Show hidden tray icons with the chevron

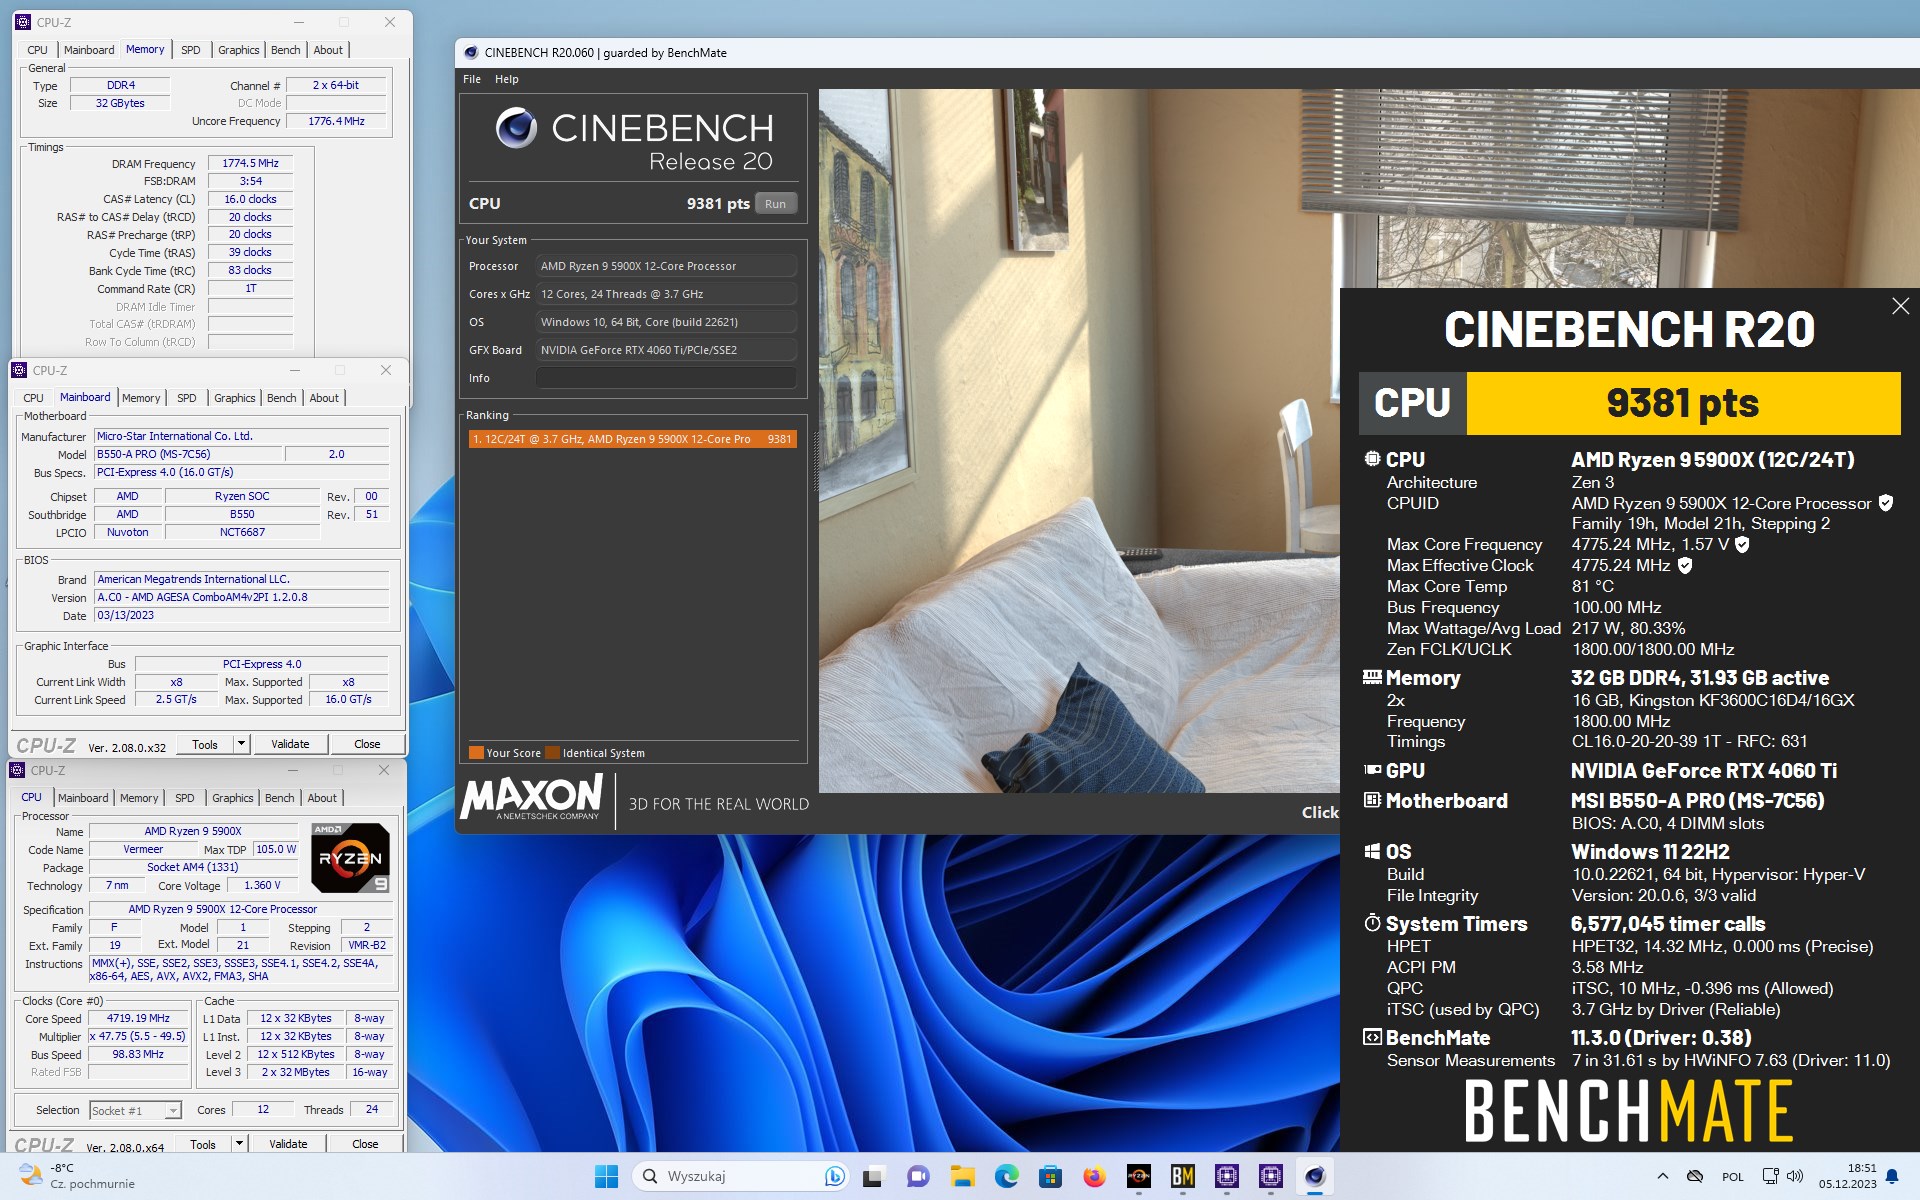[1662, 1176]
